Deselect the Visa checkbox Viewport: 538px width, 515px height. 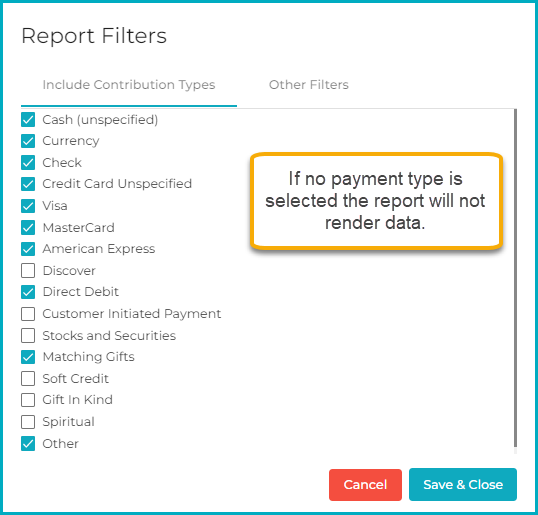coord(28,206)
